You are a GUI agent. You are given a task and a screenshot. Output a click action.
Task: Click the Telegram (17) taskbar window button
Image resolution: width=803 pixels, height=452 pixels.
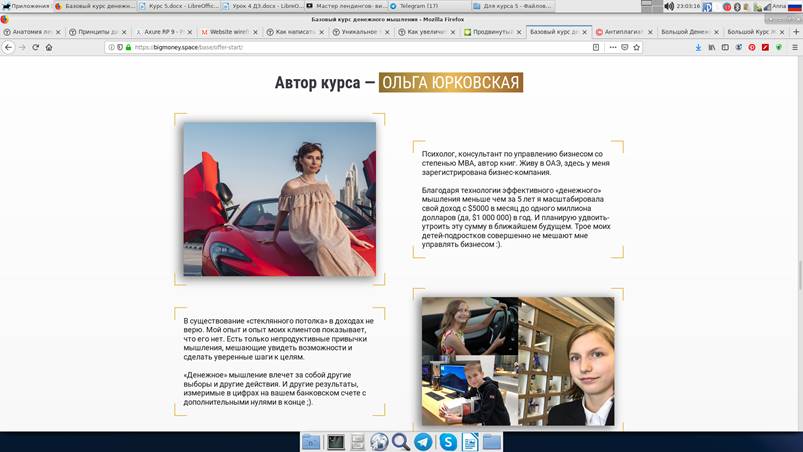pos(420,6)
